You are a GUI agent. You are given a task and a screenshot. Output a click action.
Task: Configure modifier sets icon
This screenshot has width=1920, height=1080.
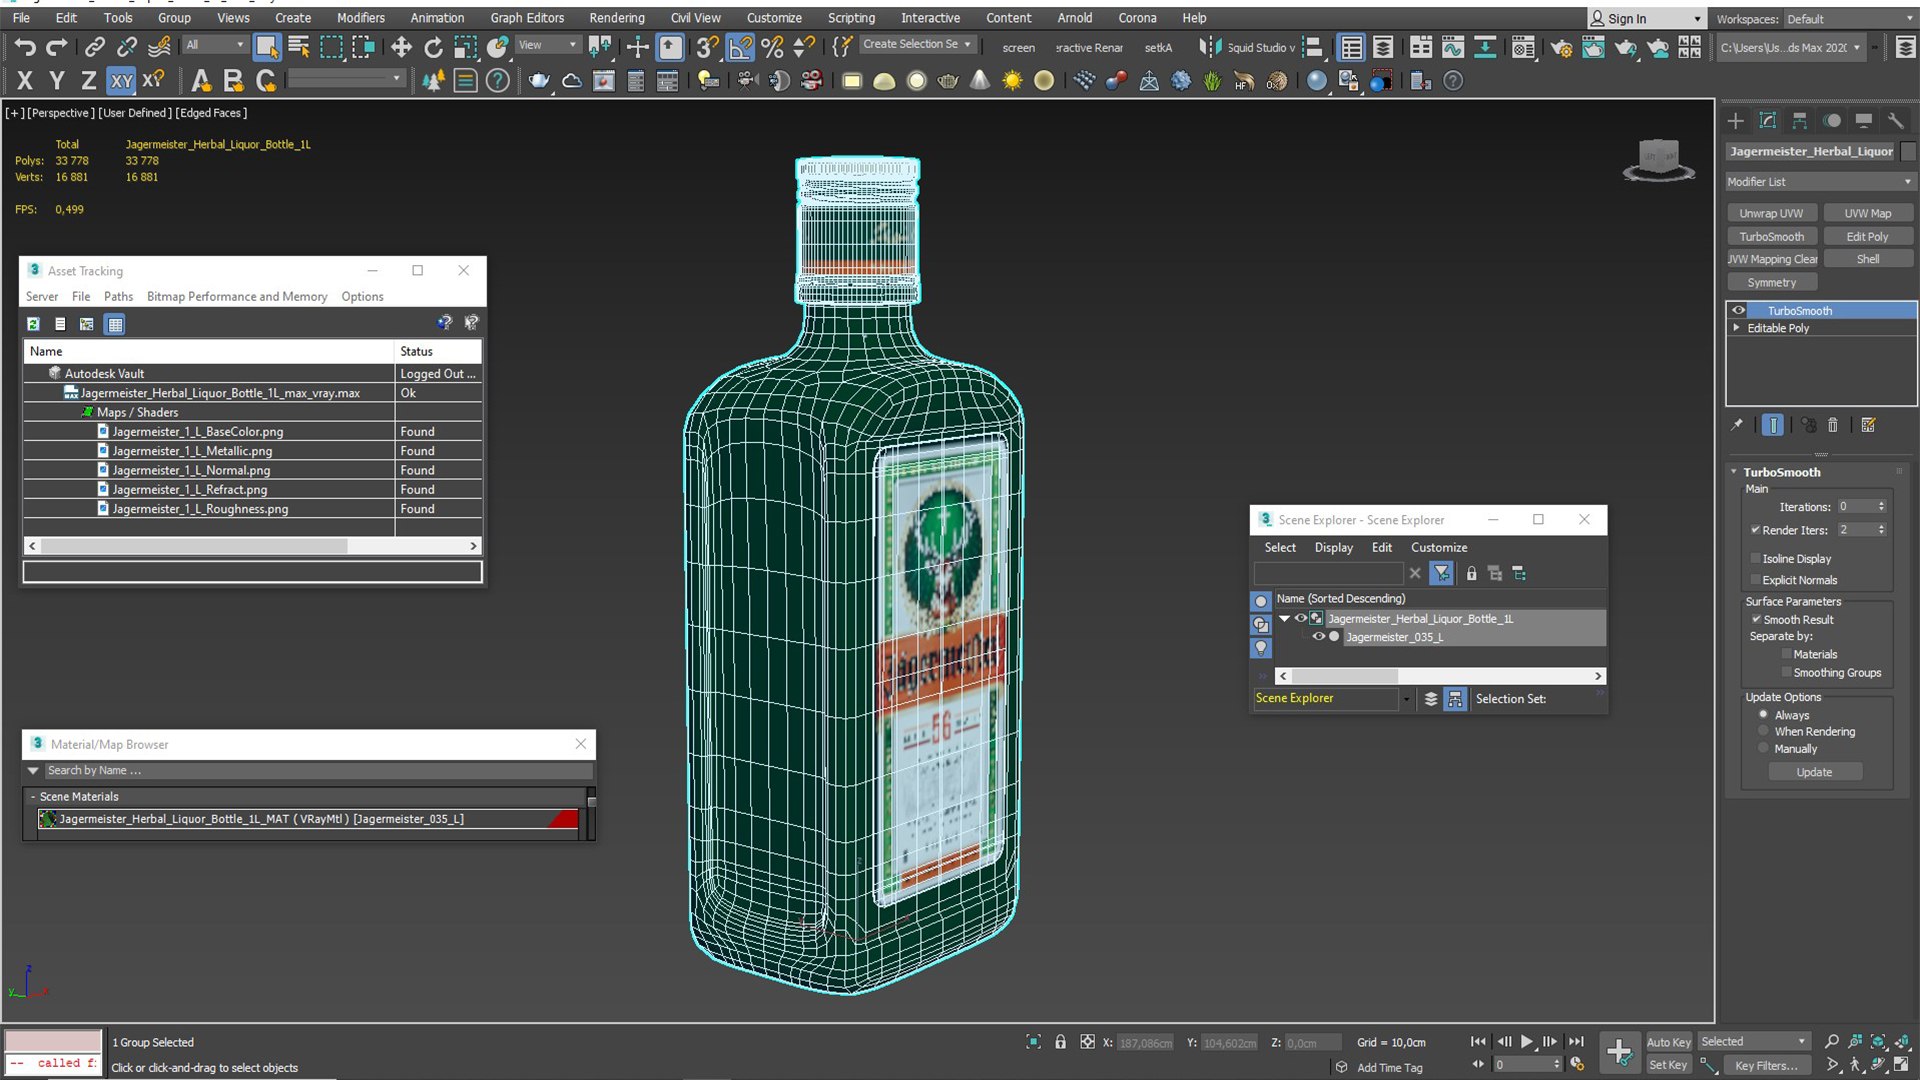1868,425
